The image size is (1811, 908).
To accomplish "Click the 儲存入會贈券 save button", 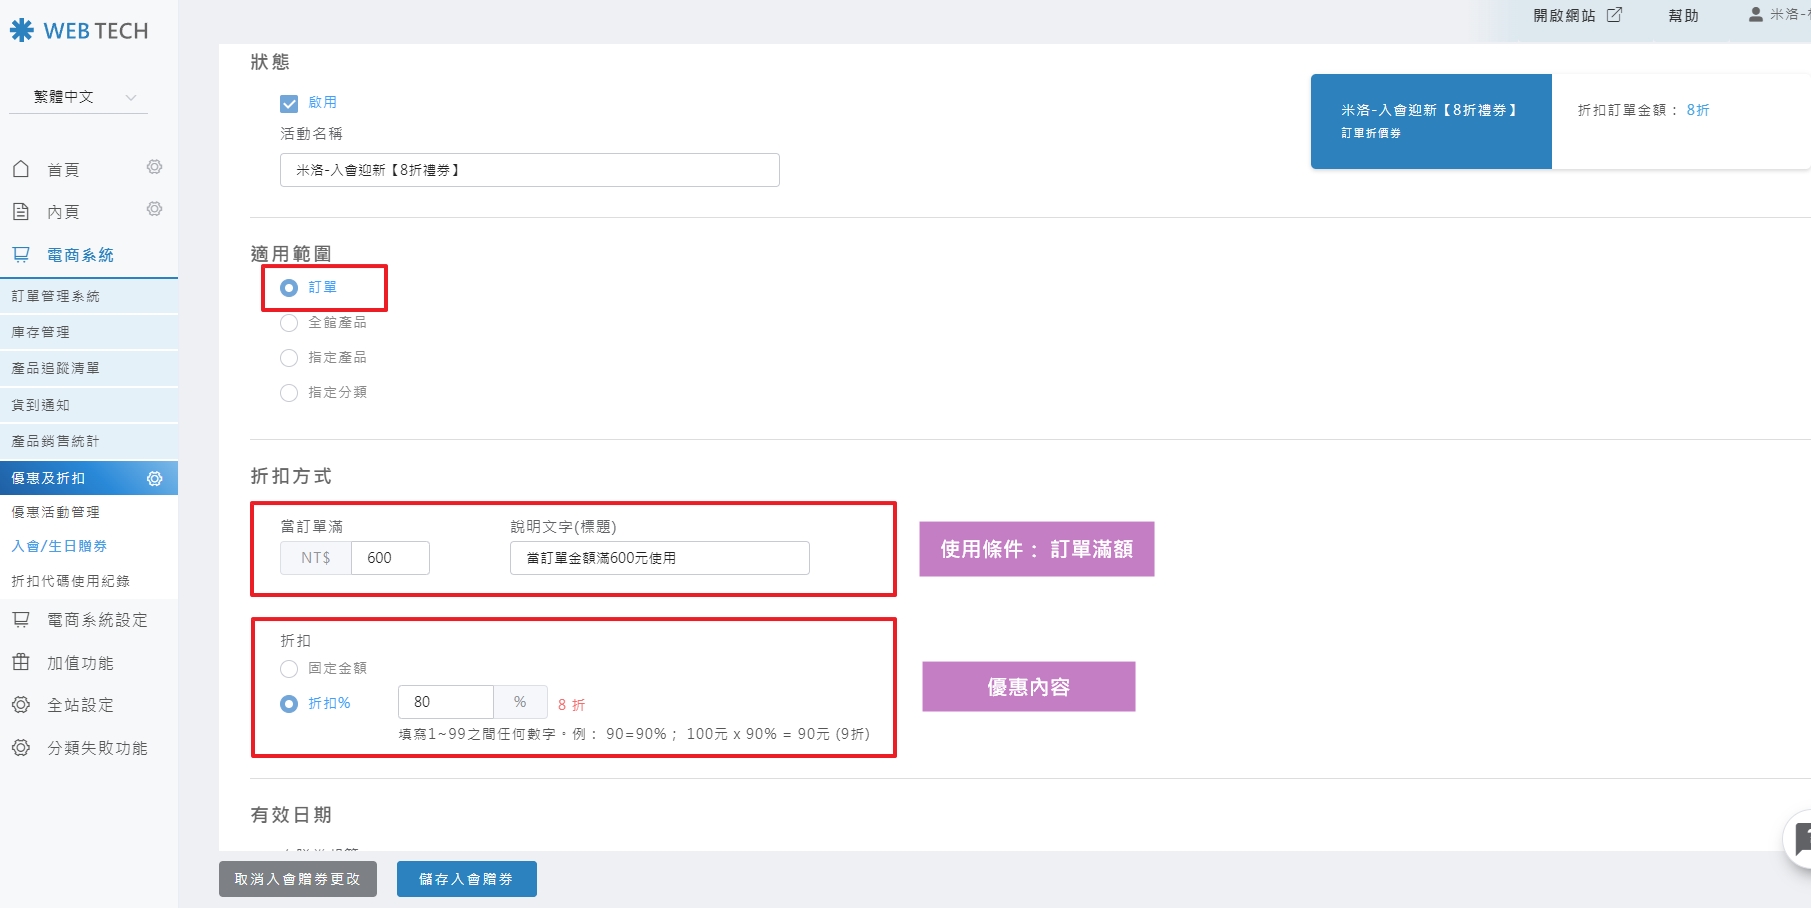I will (x=466, y=879).
